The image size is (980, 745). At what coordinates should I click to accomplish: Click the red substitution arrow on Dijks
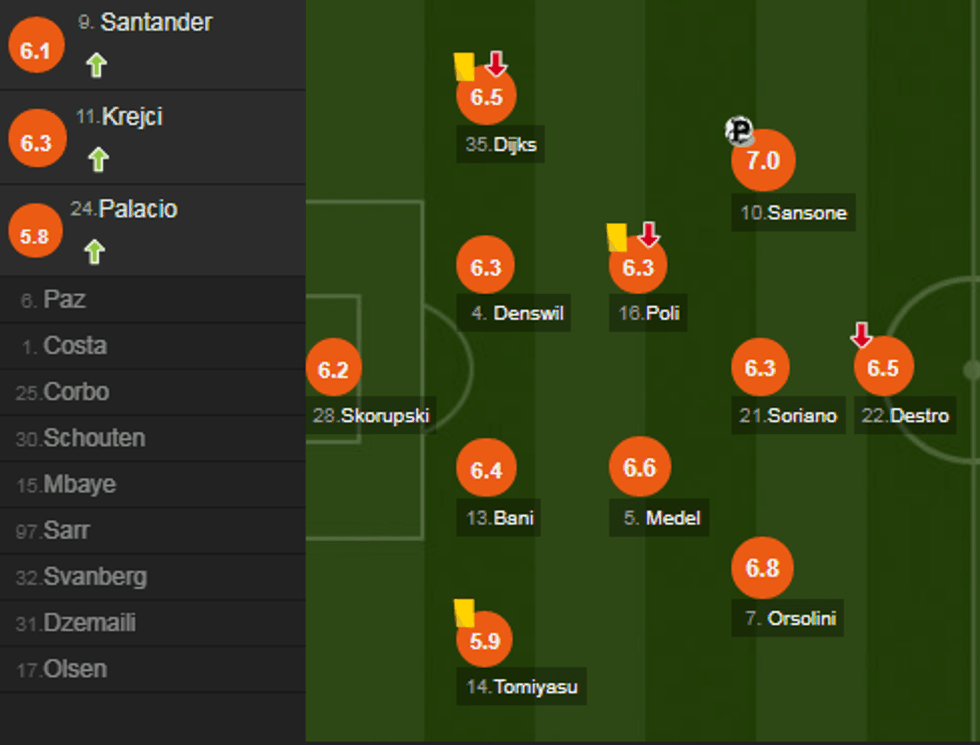[x=496, y=65]
